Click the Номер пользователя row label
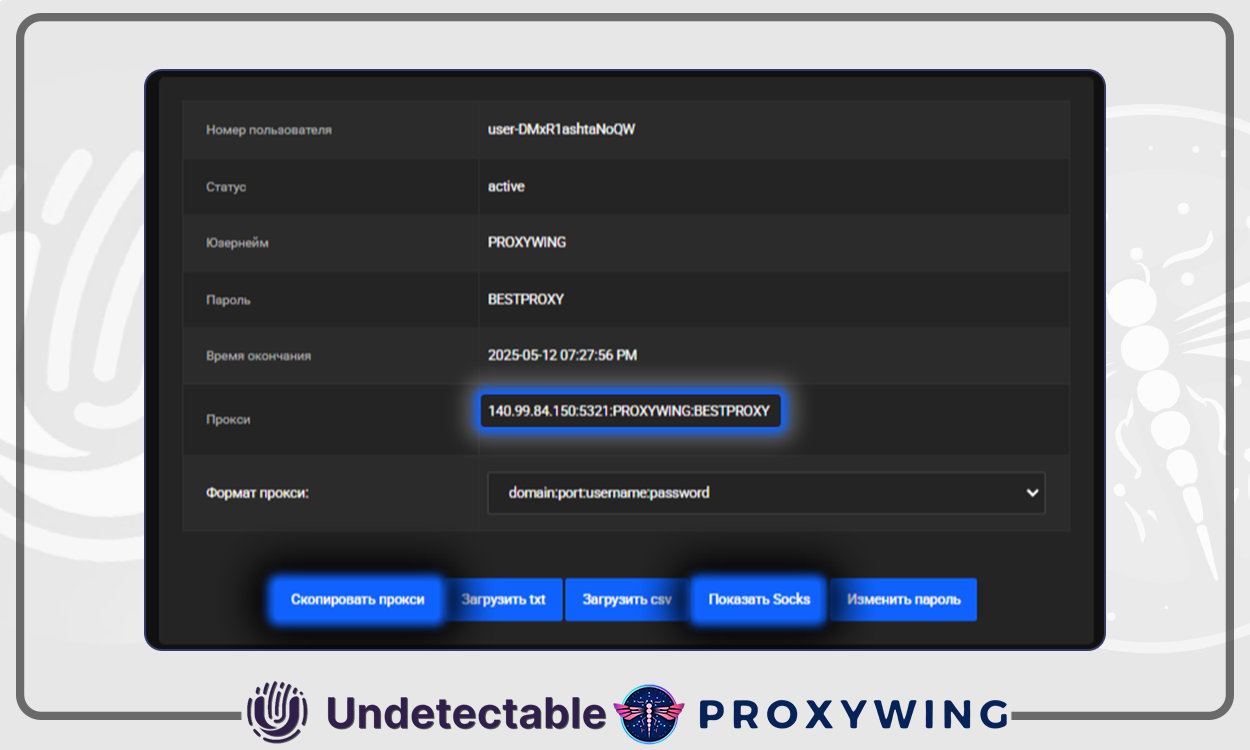This screenshot has width=1250, height=750. tap(269, 130)
